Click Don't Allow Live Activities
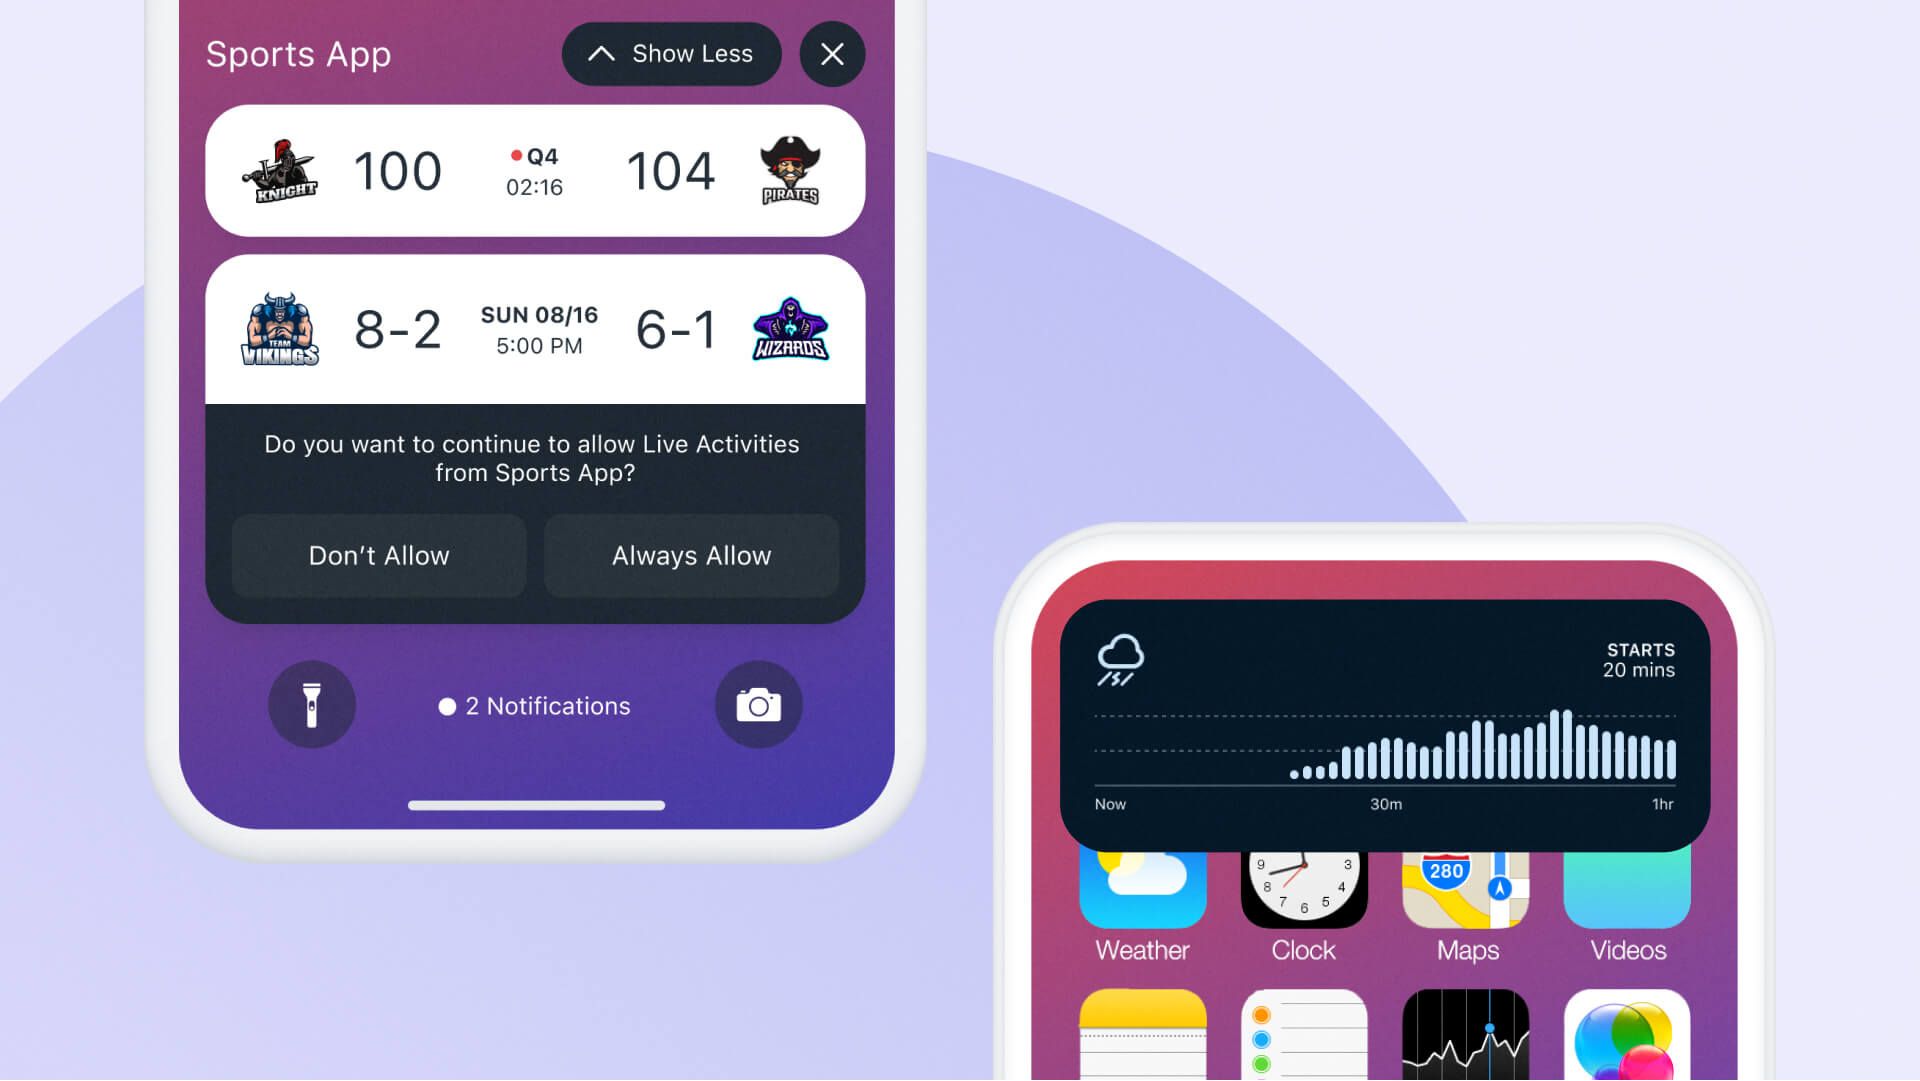 [x=380, y=555]
